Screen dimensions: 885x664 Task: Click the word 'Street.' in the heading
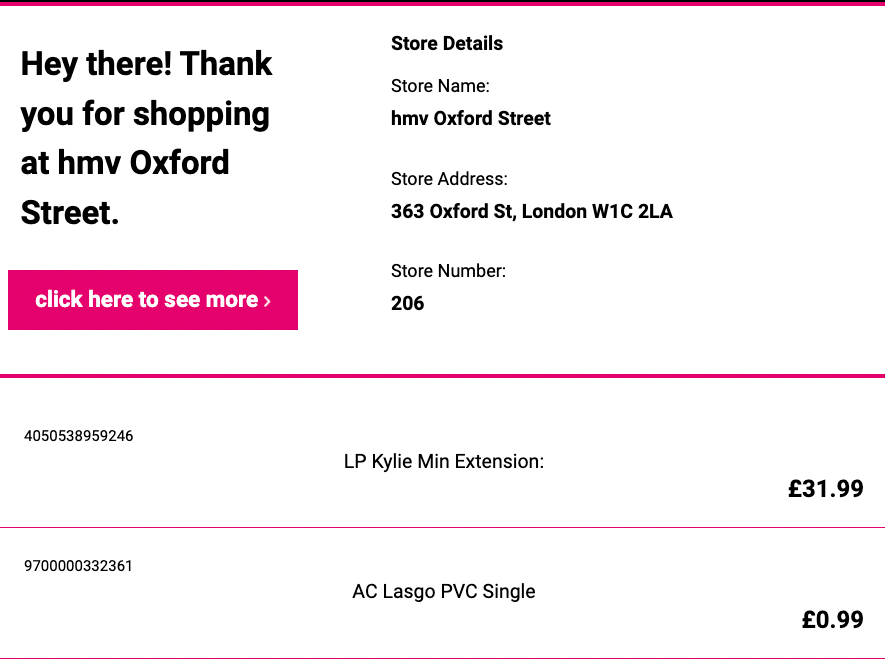pyautogui.click(x=70, y=213)
